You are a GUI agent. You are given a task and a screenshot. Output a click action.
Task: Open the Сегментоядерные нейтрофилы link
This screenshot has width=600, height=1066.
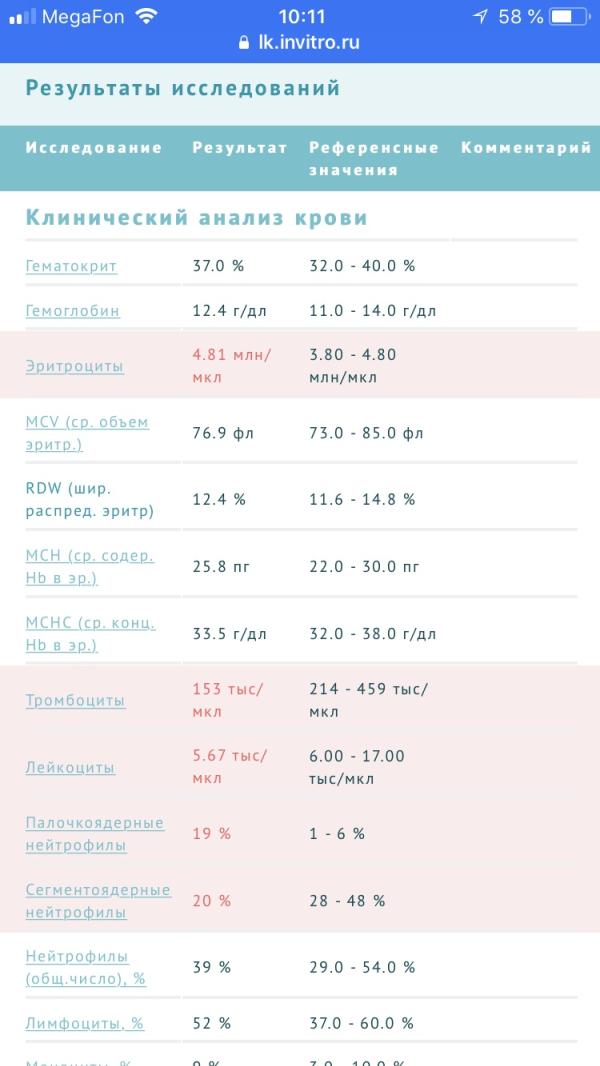point(98,901)
